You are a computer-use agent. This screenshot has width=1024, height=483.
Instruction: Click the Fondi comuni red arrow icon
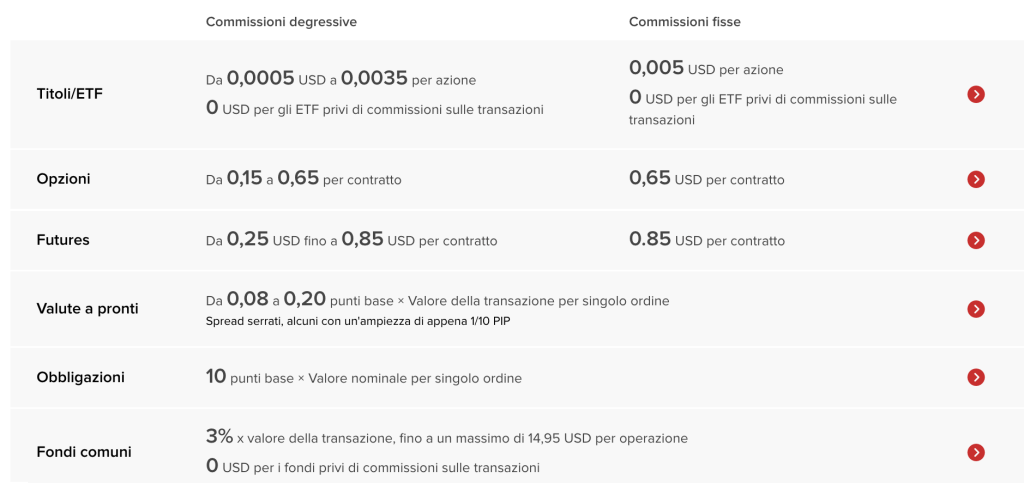[x=976, y=452]
